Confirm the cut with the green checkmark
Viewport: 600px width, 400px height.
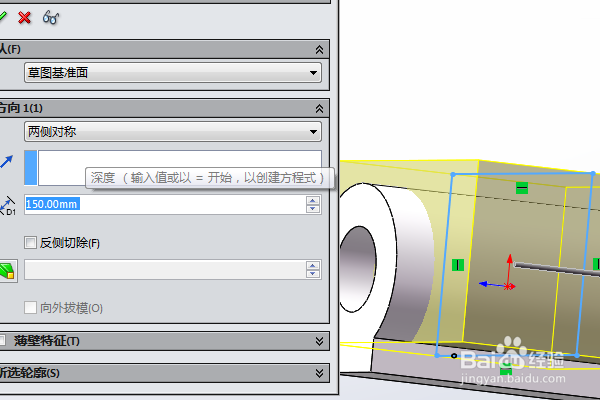(2, 17)
